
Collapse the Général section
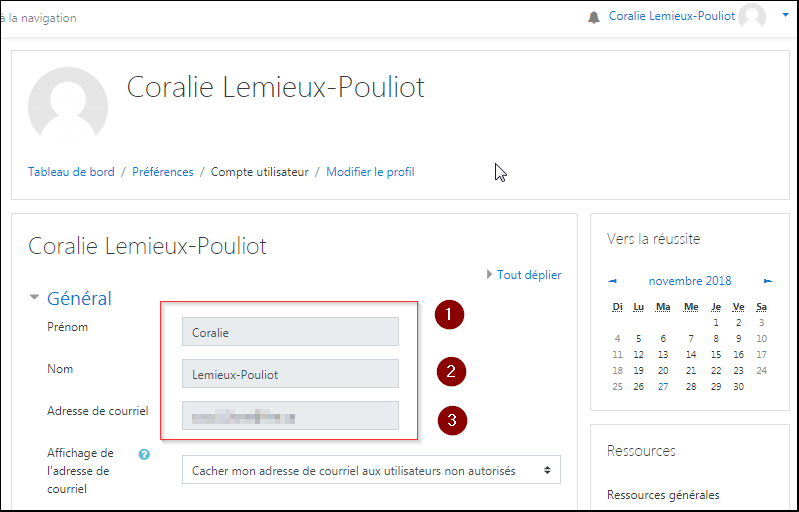point(35,298)
